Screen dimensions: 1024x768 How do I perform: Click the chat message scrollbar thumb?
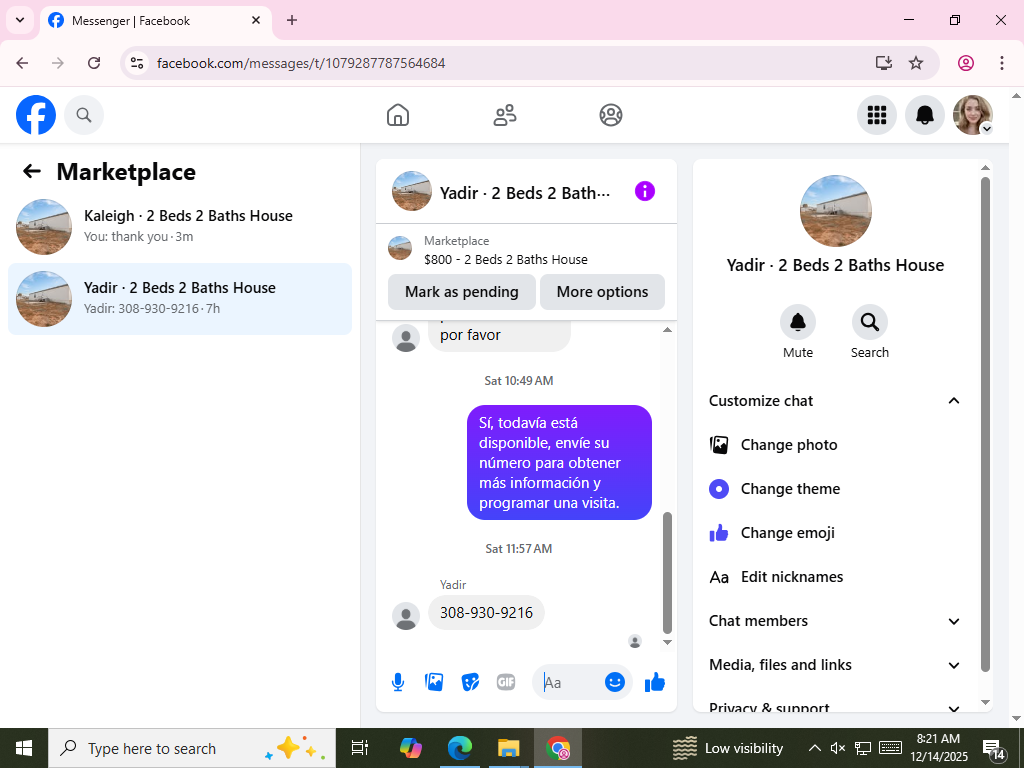tap(667, 573)
